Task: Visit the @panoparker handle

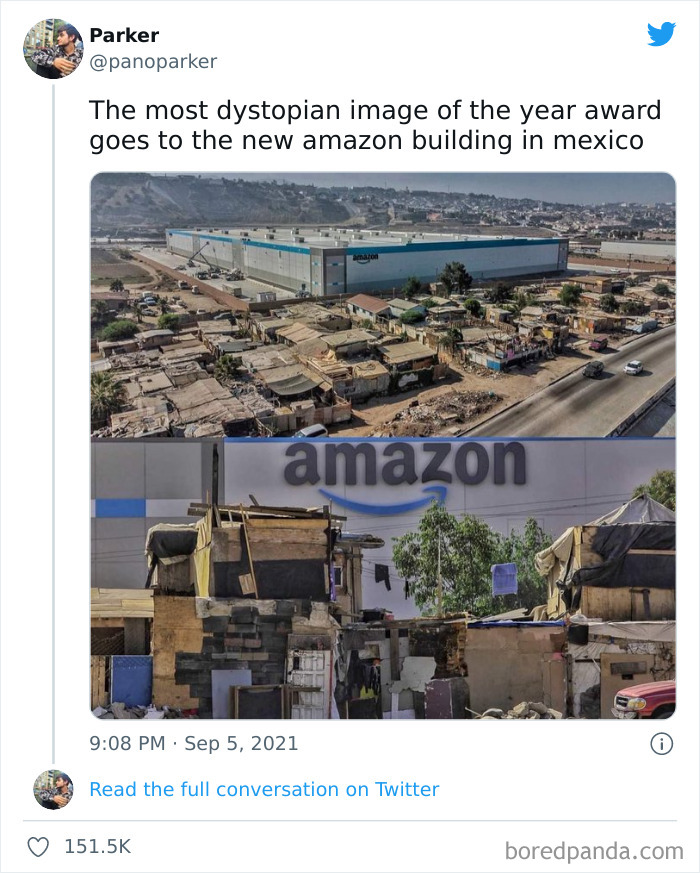Action: (153, 61)
